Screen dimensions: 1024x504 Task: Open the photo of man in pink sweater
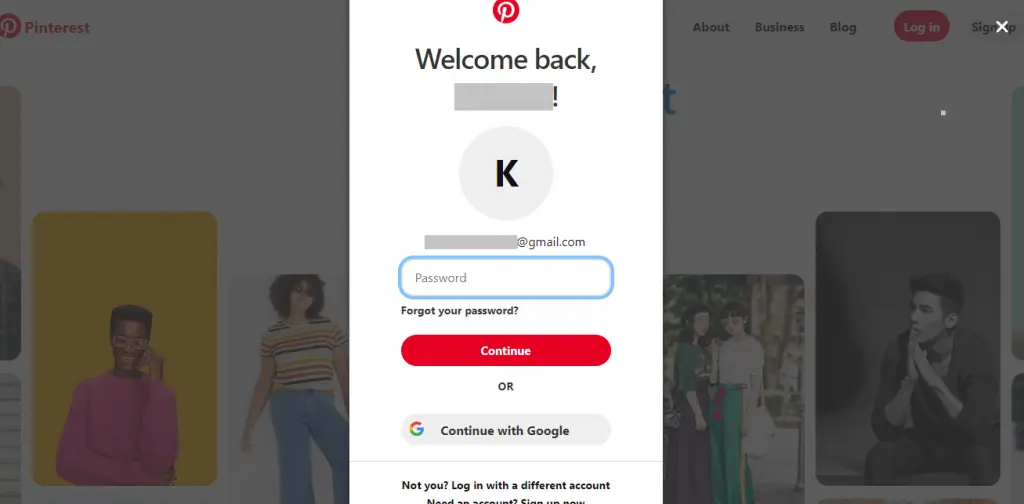pyautogui.click(x=125, y=349)
